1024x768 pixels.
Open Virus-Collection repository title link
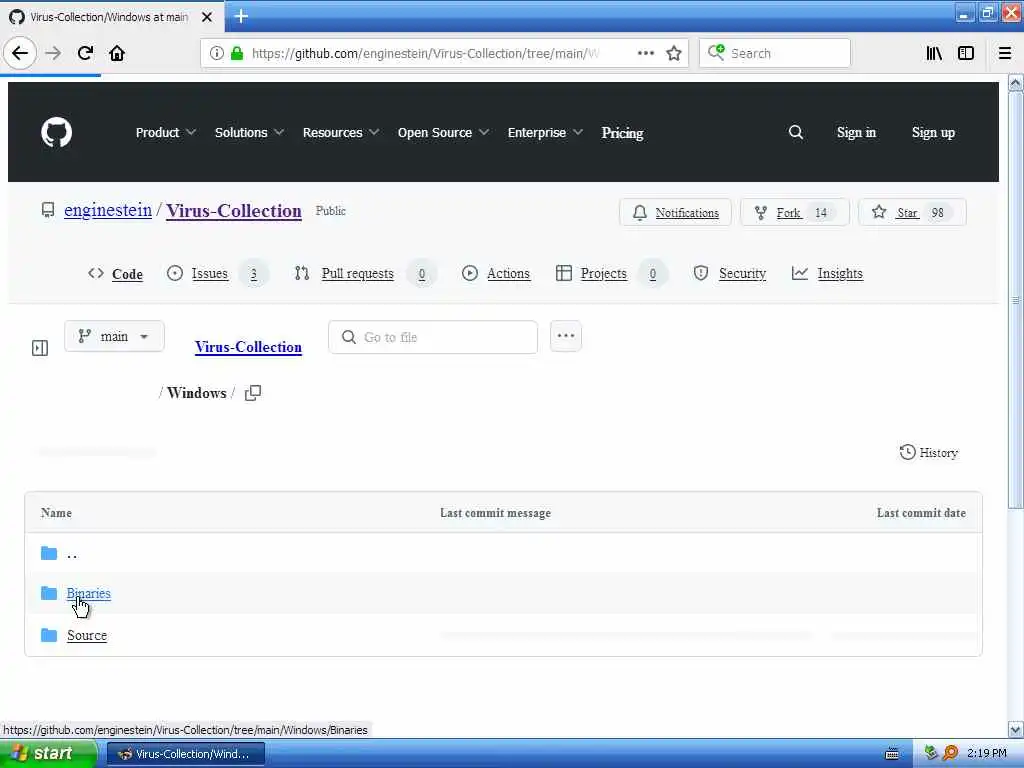[234, 211]
